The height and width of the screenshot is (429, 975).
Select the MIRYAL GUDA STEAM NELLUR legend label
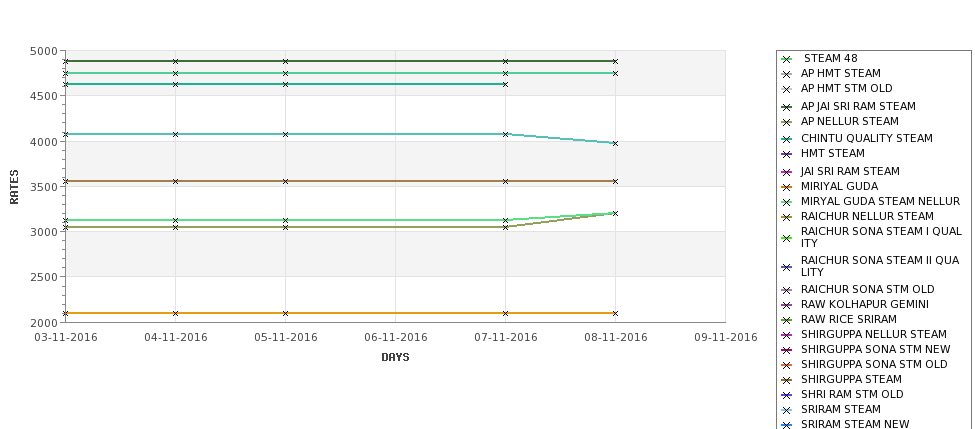pyautogui.click(x=880, y=201)
